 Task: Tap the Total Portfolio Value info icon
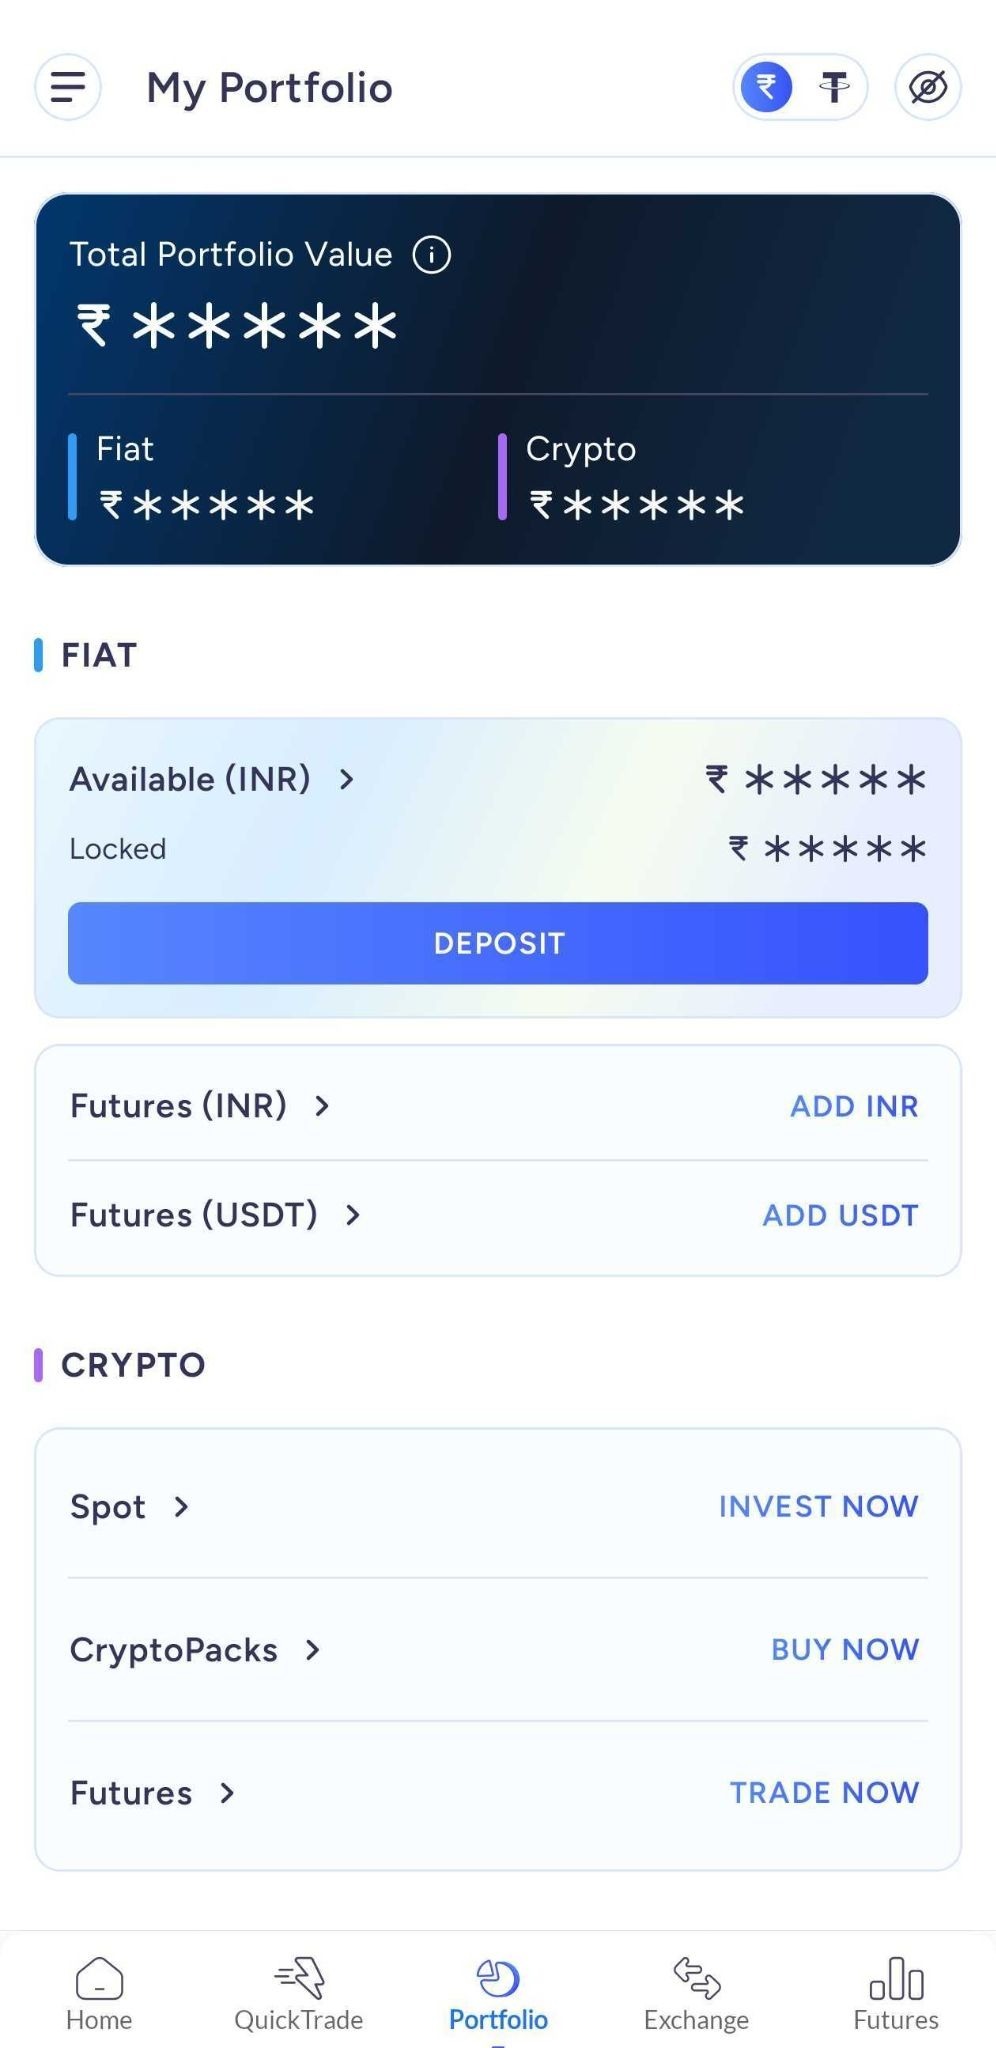[x=432, y=255]
